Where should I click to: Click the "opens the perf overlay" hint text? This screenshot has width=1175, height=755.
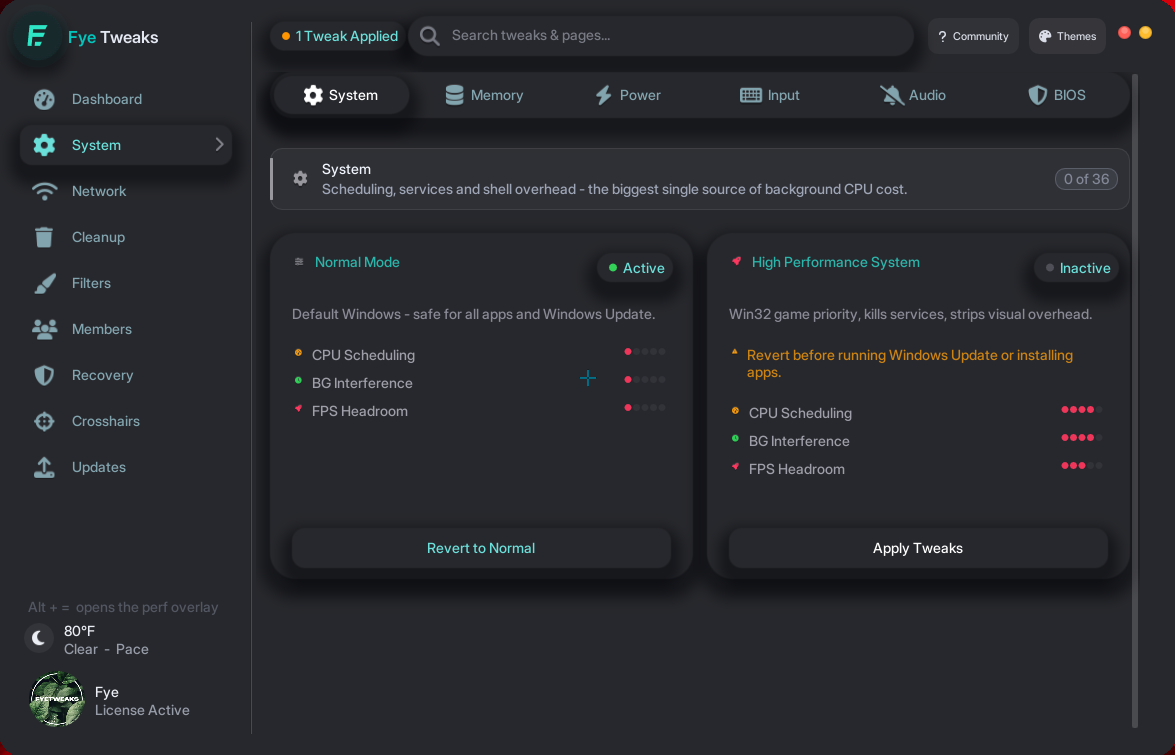click(x=147, y=607)
